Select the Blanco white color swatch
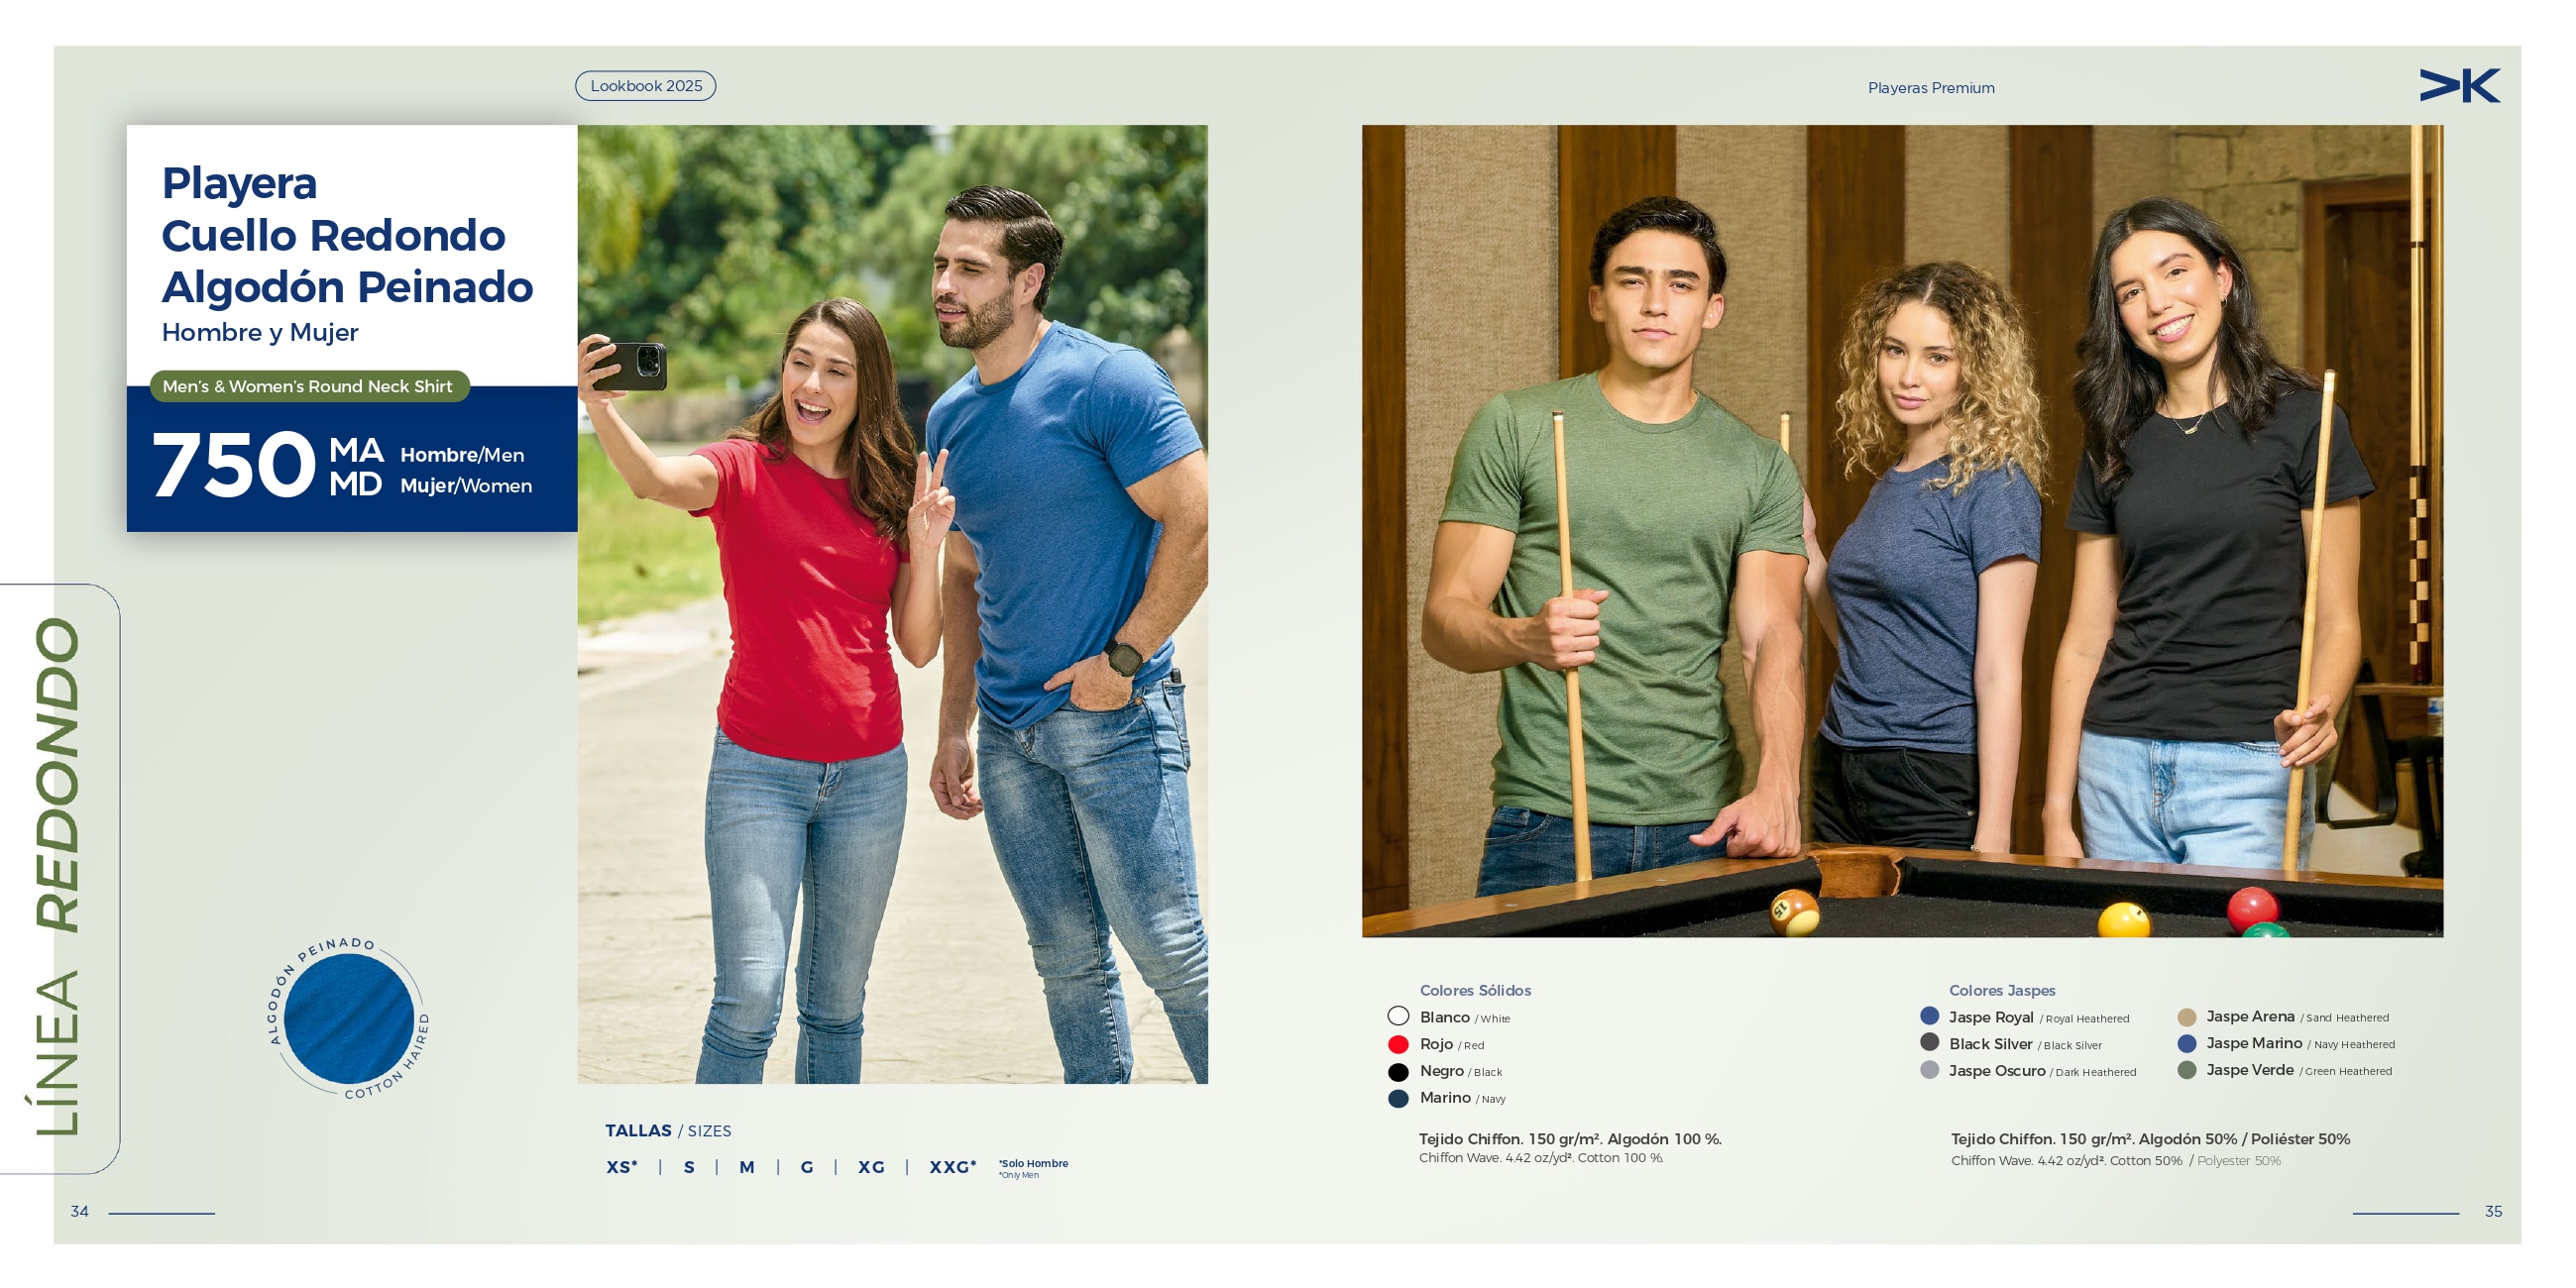2576x1288 pixels. tap(1398, 1017)
